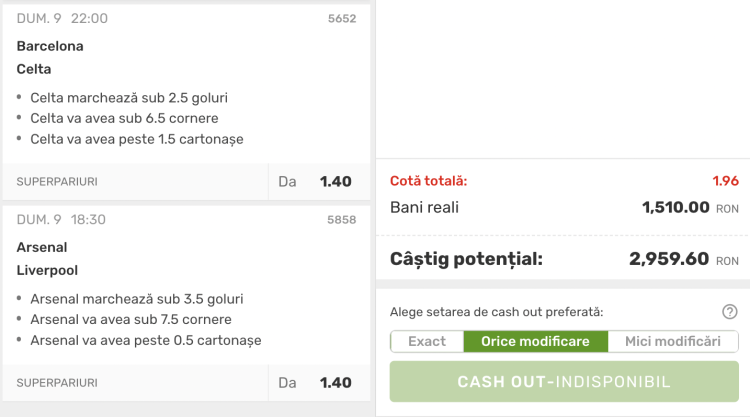This screenshot has width=750, height=417.
Task: Click event code 5858
Action: 342,220
